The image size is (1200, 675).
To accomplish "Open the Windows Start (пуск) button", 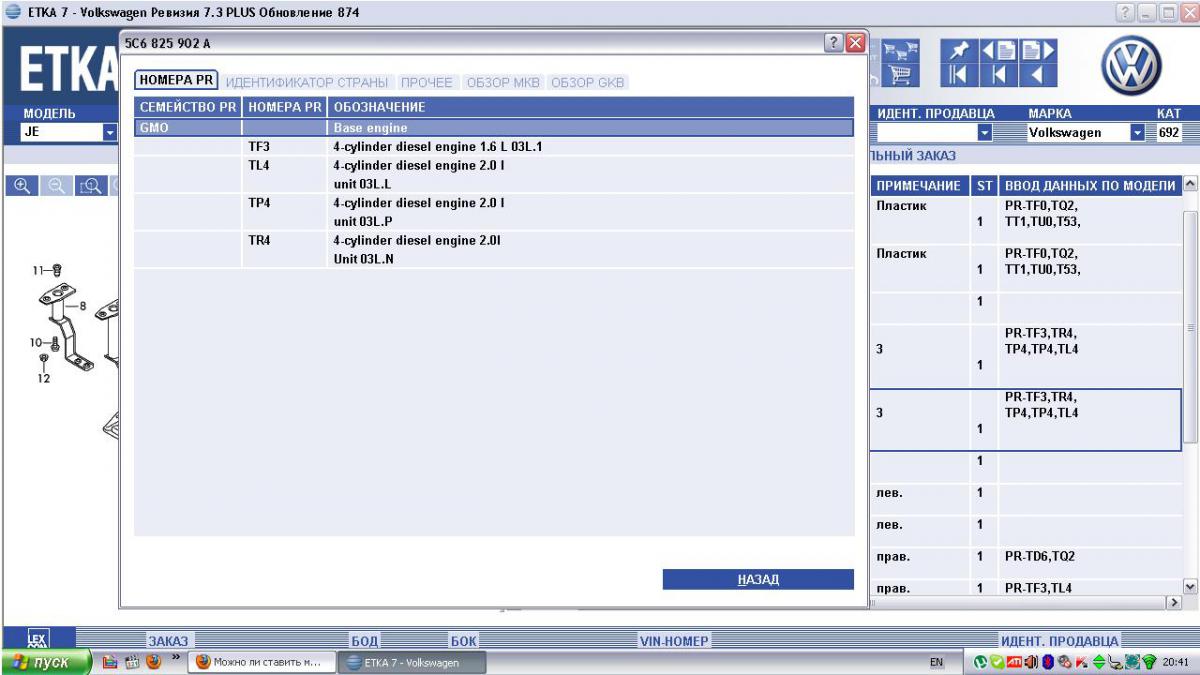I will 46,662.
